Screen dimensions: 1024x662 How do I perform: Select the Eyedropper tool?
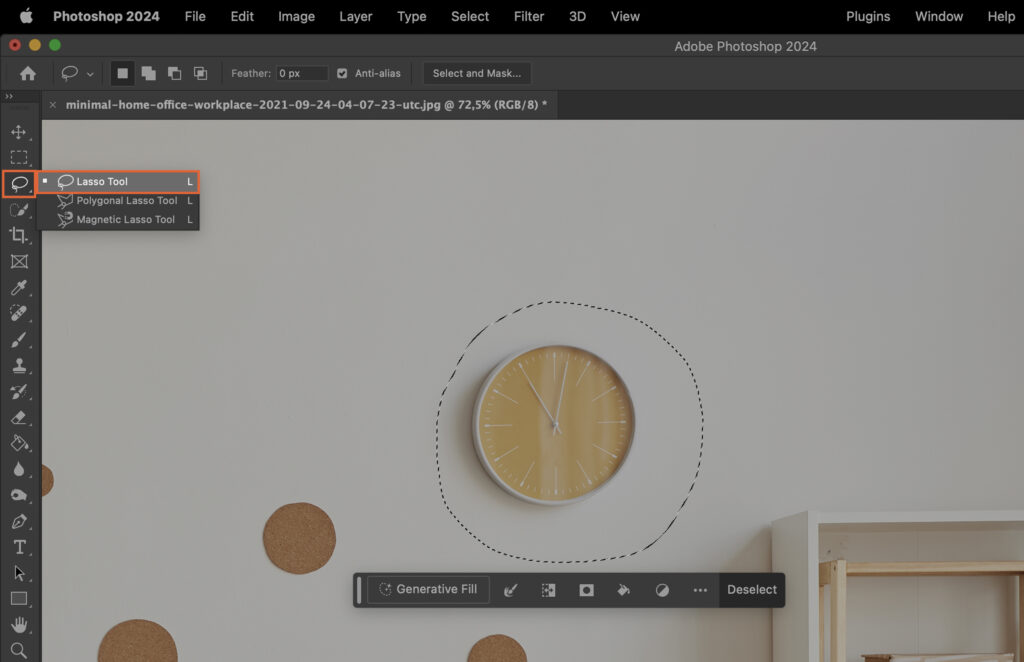click(x=18, y=288)
